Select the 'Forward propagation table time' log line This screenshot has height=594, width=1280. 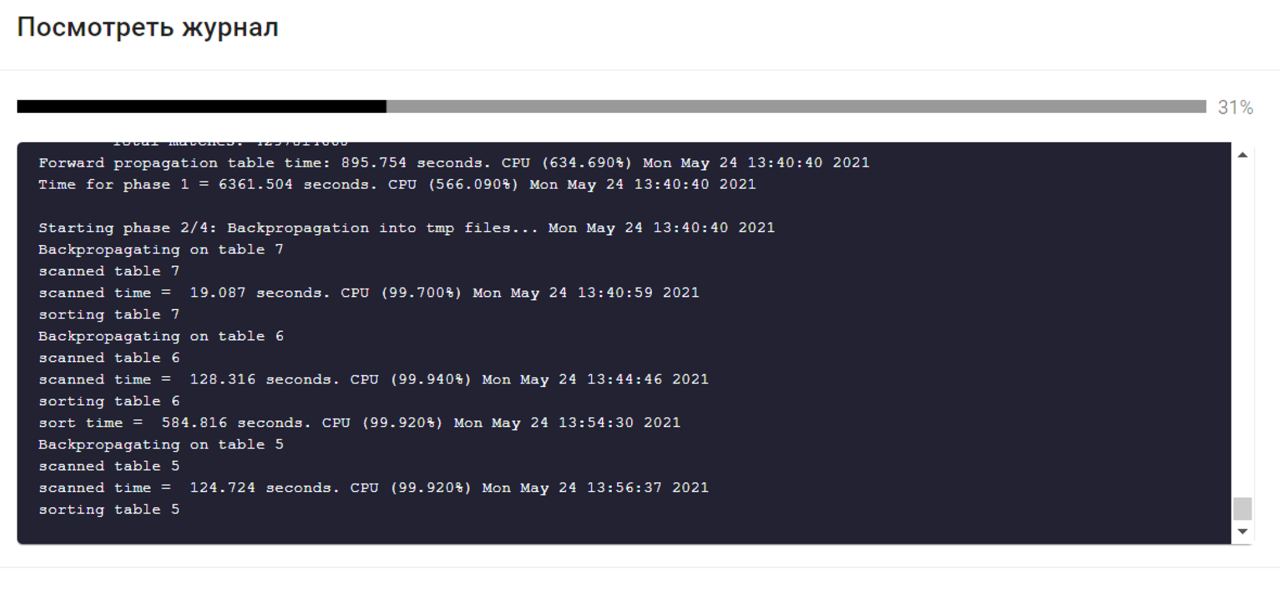(x=454, y=163)
